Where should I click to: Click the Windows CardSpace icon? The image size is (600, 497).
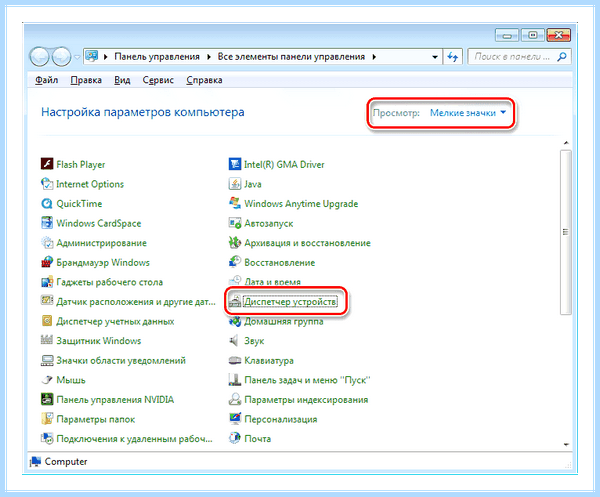click(x=47, y=223)
